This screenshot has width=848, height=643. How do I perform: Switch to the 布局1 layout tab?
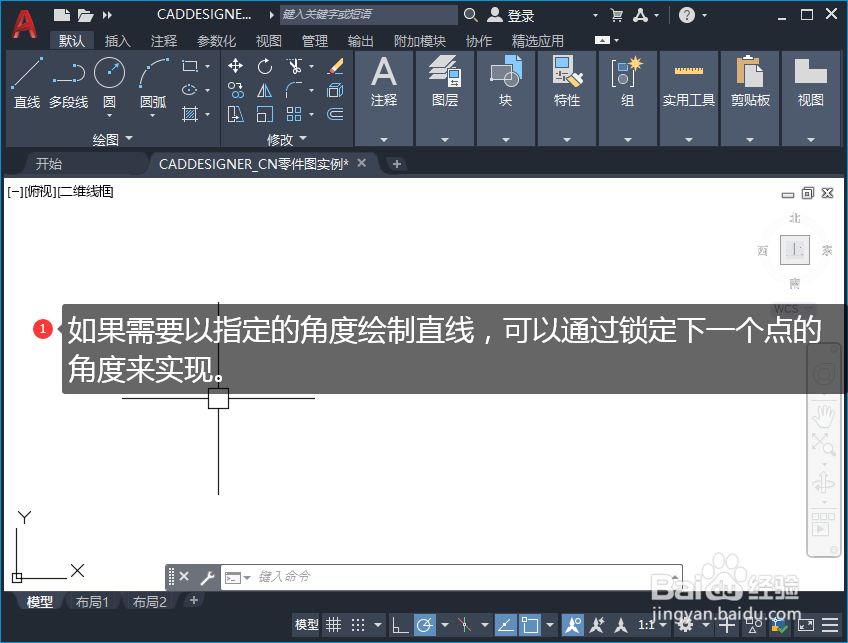92,601
